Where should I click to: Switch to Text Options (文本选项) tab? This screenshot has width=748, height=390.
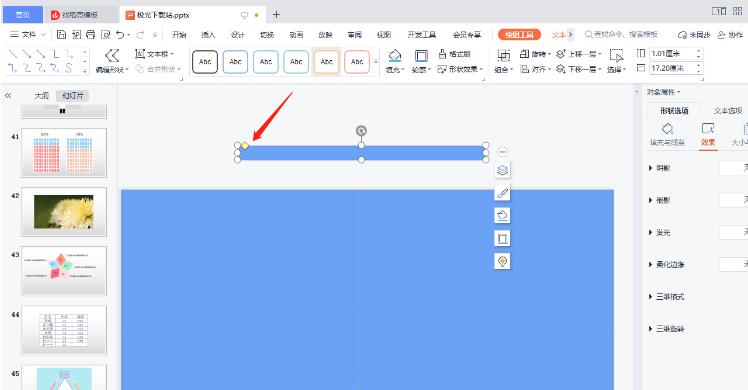click(x=728, y=111)
